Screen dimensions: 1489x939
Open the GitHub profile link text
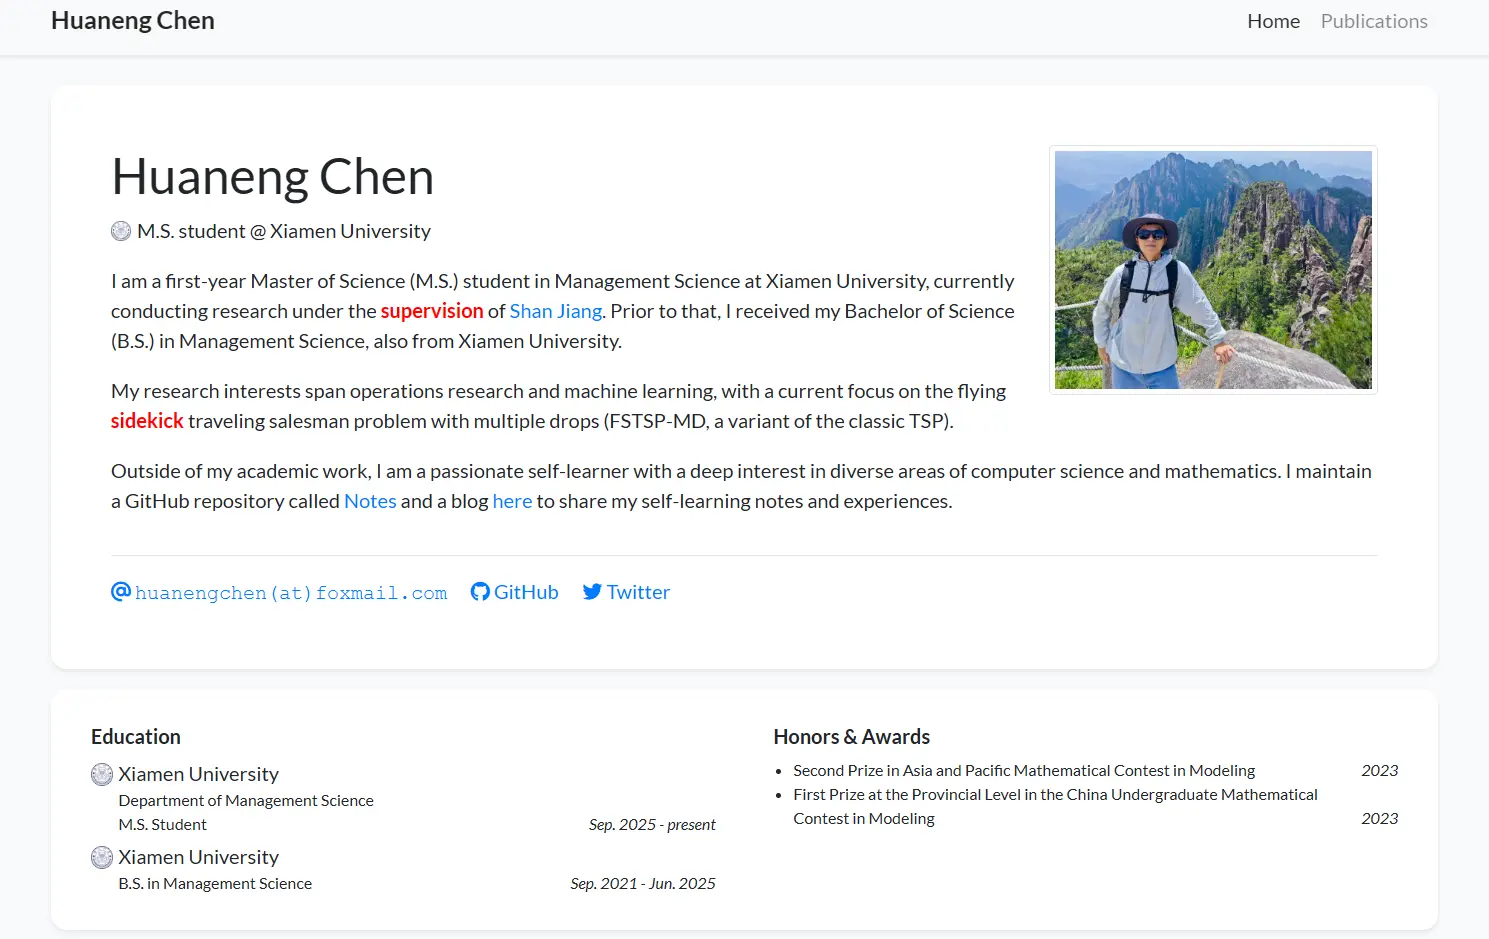coord(526,592)
